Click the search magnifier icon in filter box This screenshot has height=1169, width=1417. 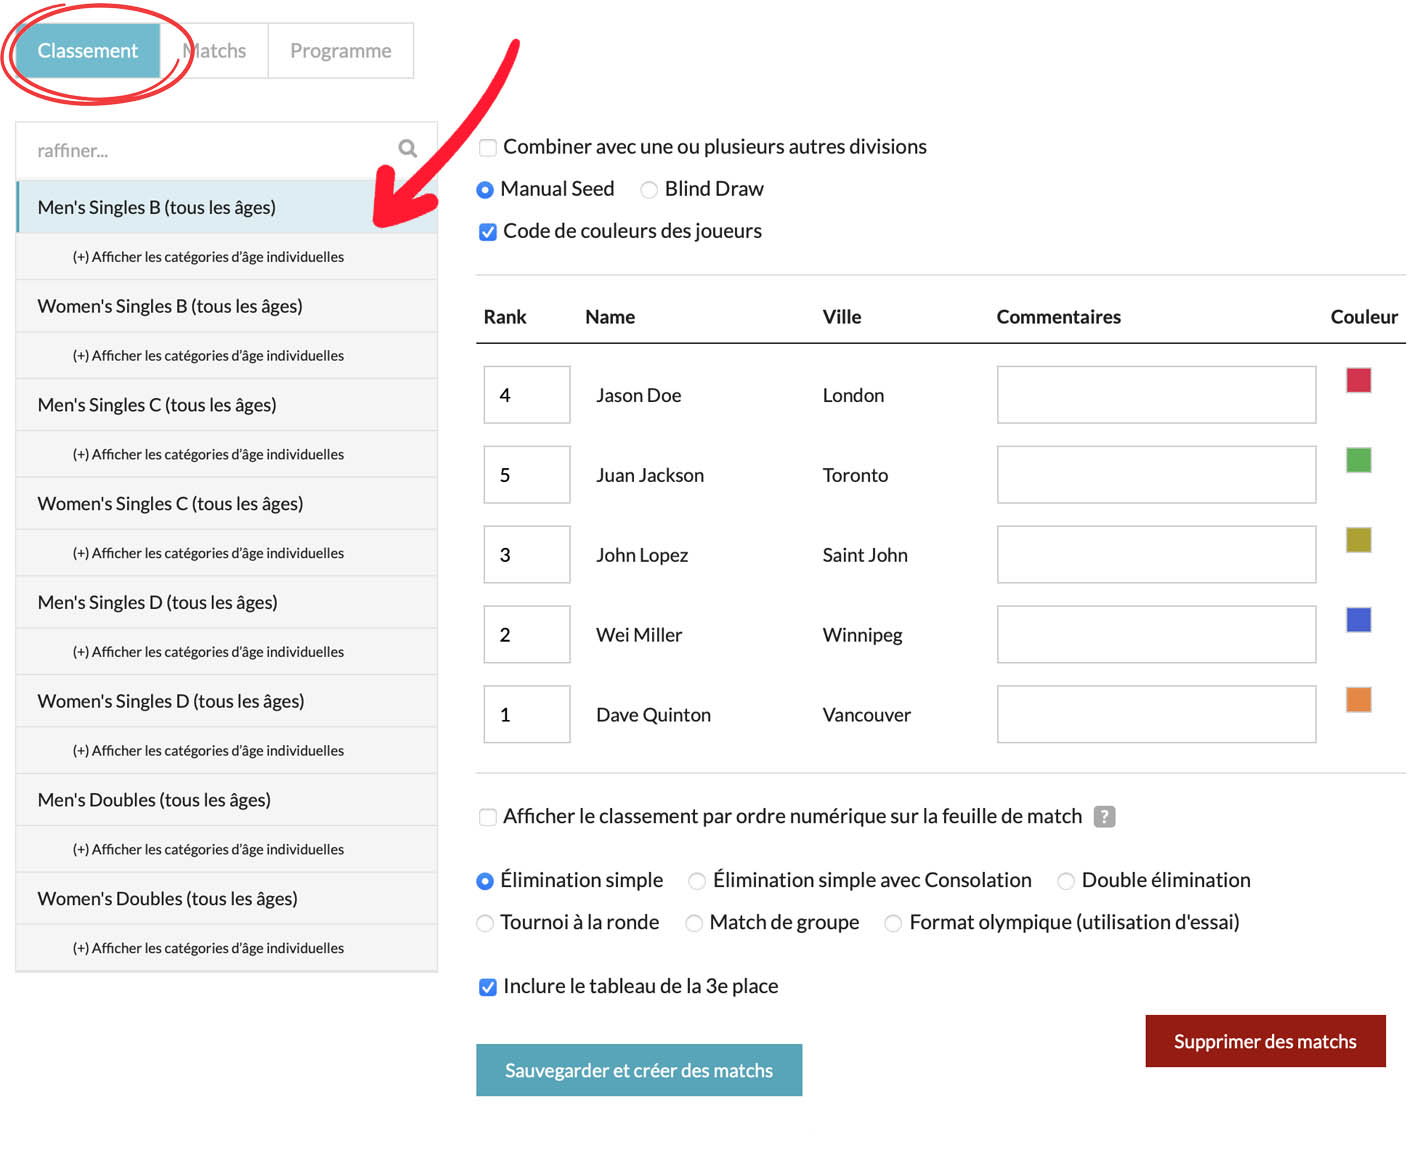click(407, 149)
